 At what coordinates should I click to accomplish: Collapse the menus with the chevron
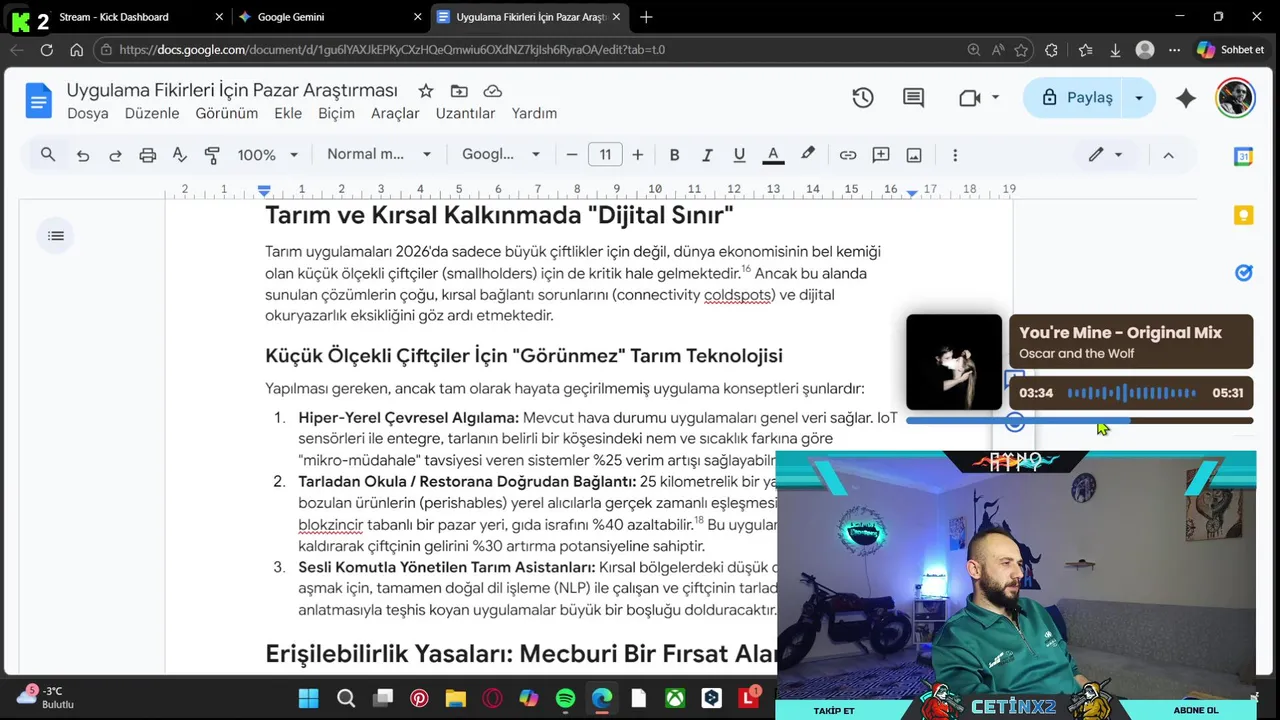pos(1168,155)
